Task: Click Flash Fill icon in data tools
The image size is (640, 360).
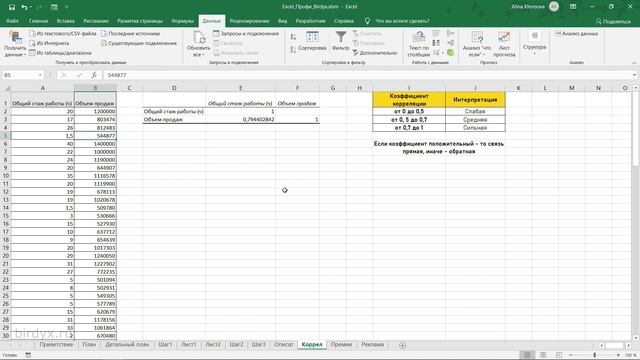Action: pyautogui.click(x=436, y=33)
